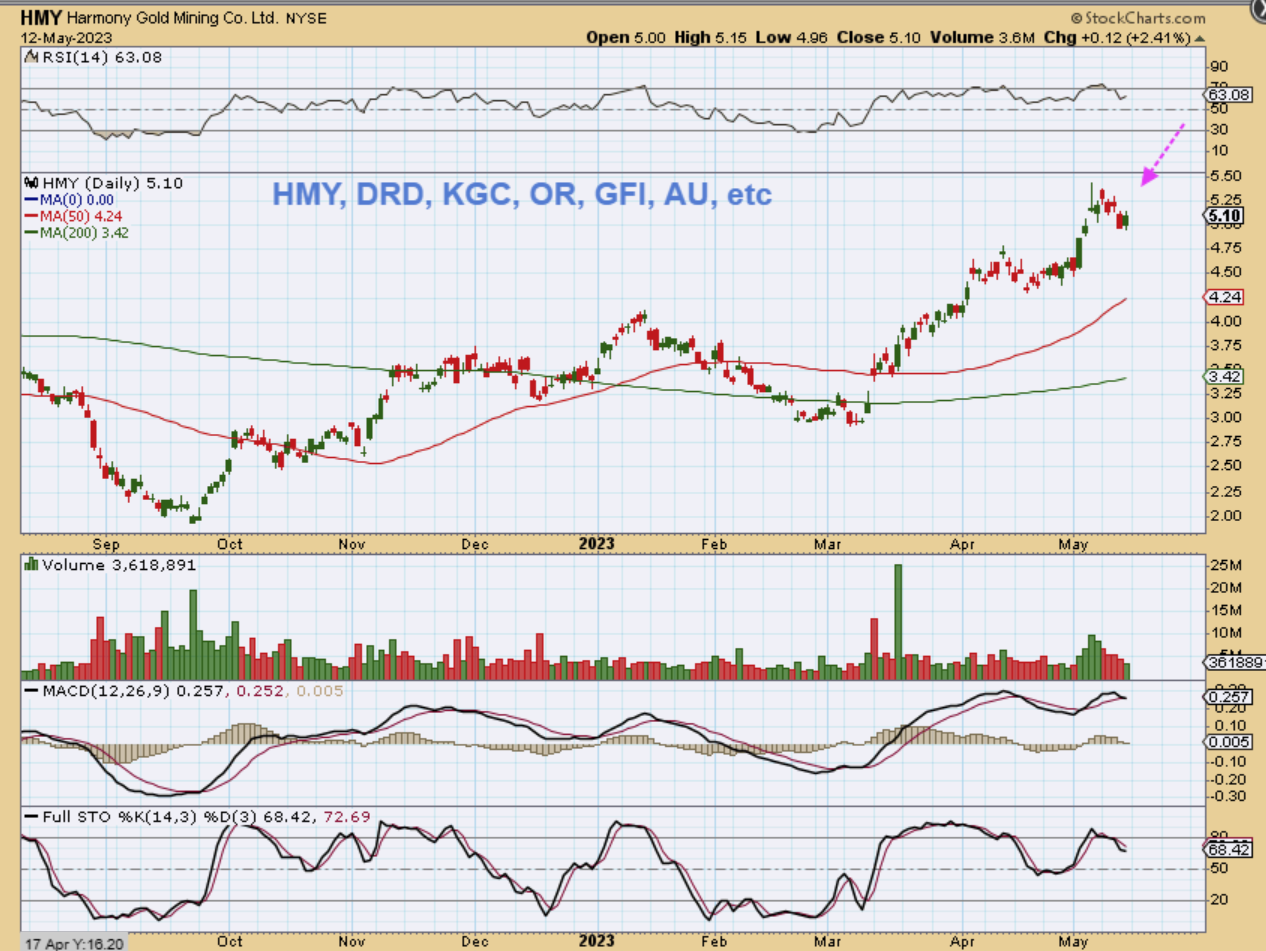This screenshot has width=1266, height=951.
Task: Click the 5.10 last price tag
Action: pyautogui.click(x=1224, y=215)
